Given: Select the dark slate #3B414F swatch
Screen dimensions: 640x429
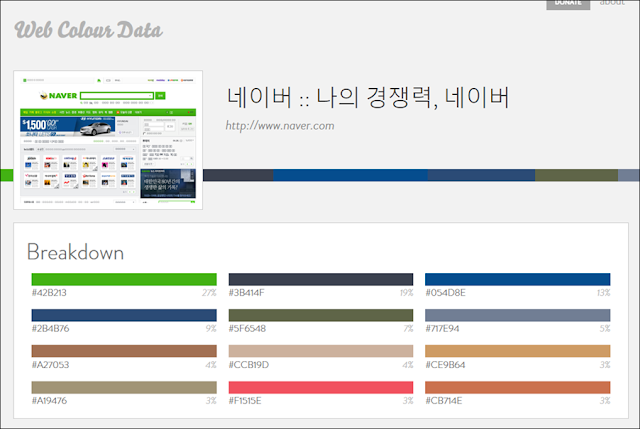Looking at the screenshot, I should coord(321,279).
